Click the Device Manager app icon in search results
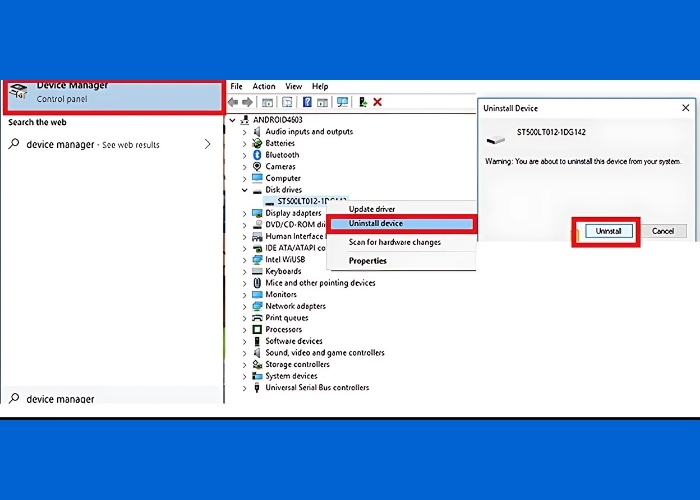700x500 pixels. (x=18, y=93)
